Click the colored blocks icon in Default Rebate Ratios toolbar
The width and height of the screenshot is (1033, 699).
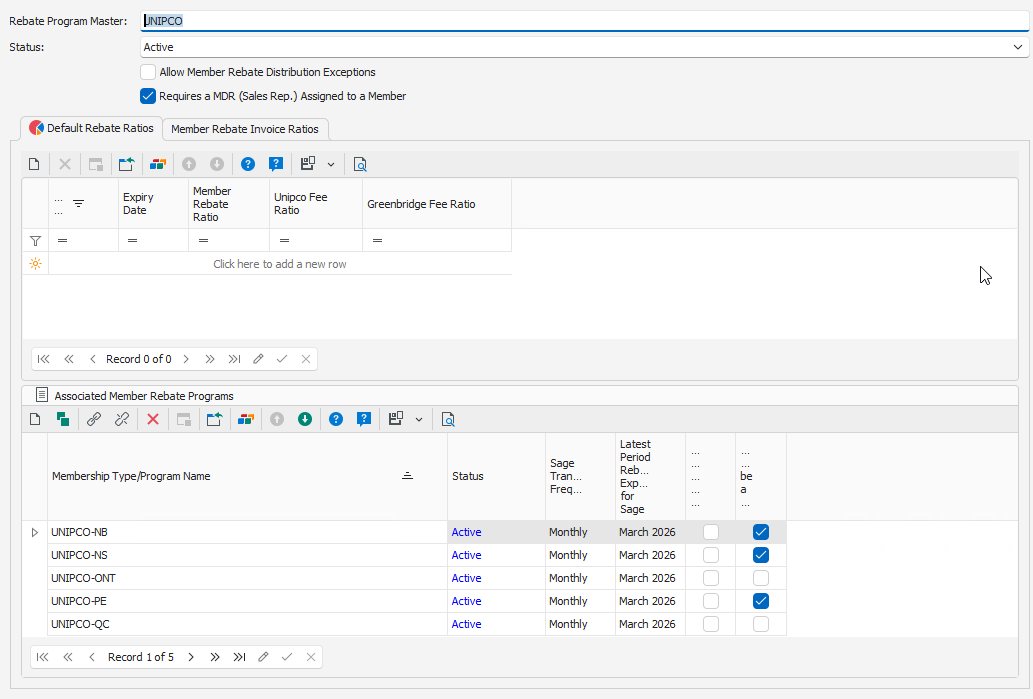point(157,164)
